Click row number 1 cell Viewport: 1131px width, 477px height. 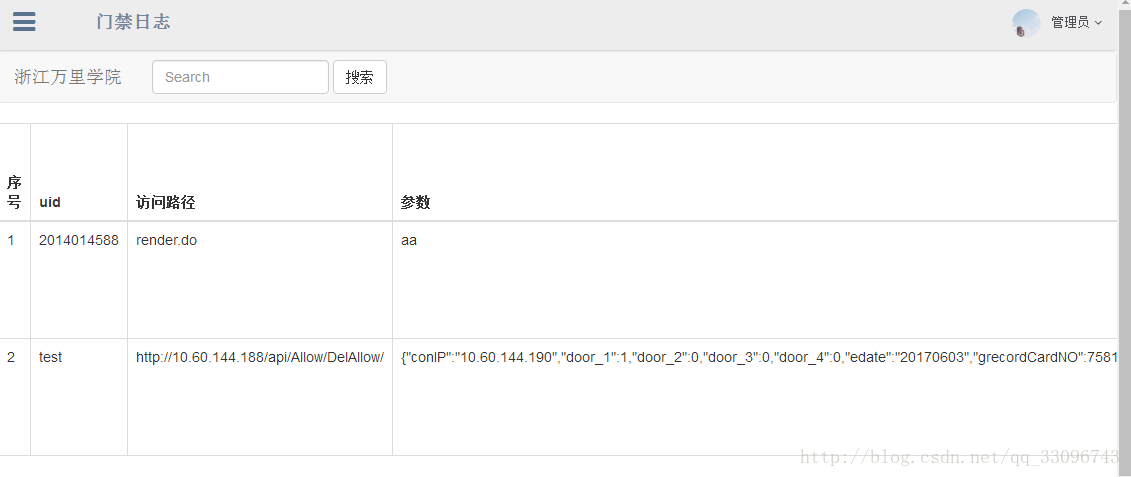[14, 279]
